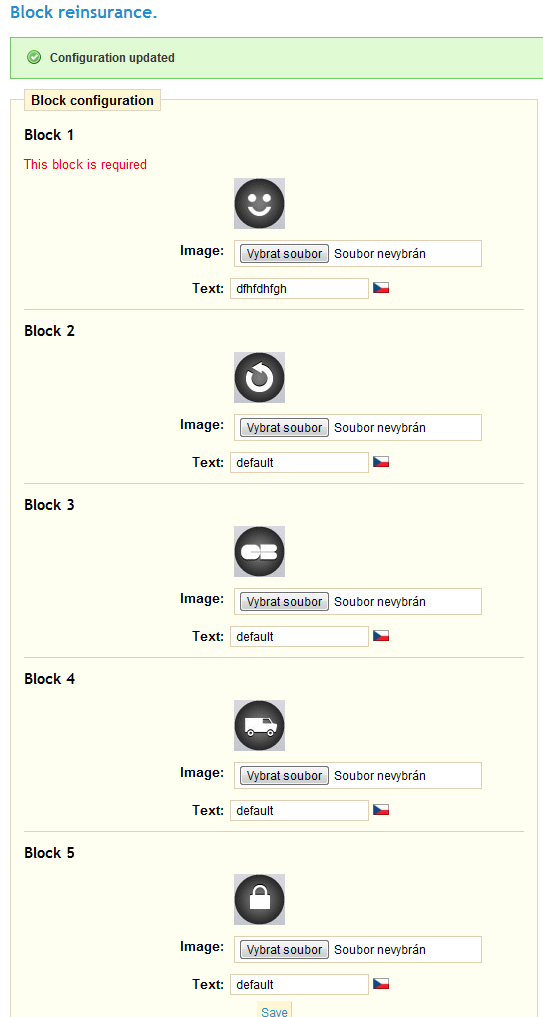The height and width of the screenshot is (1017, 543).
Task: Choose an image file for Block 1
Action: [284, 254]
